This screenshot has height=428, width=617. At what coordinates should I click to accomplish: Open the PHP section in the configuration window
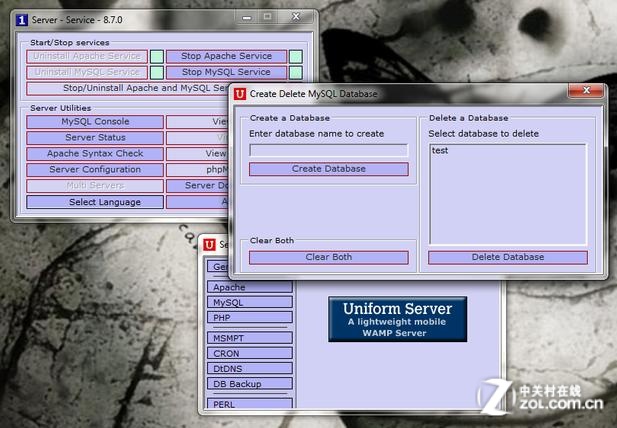pos(250,317)
